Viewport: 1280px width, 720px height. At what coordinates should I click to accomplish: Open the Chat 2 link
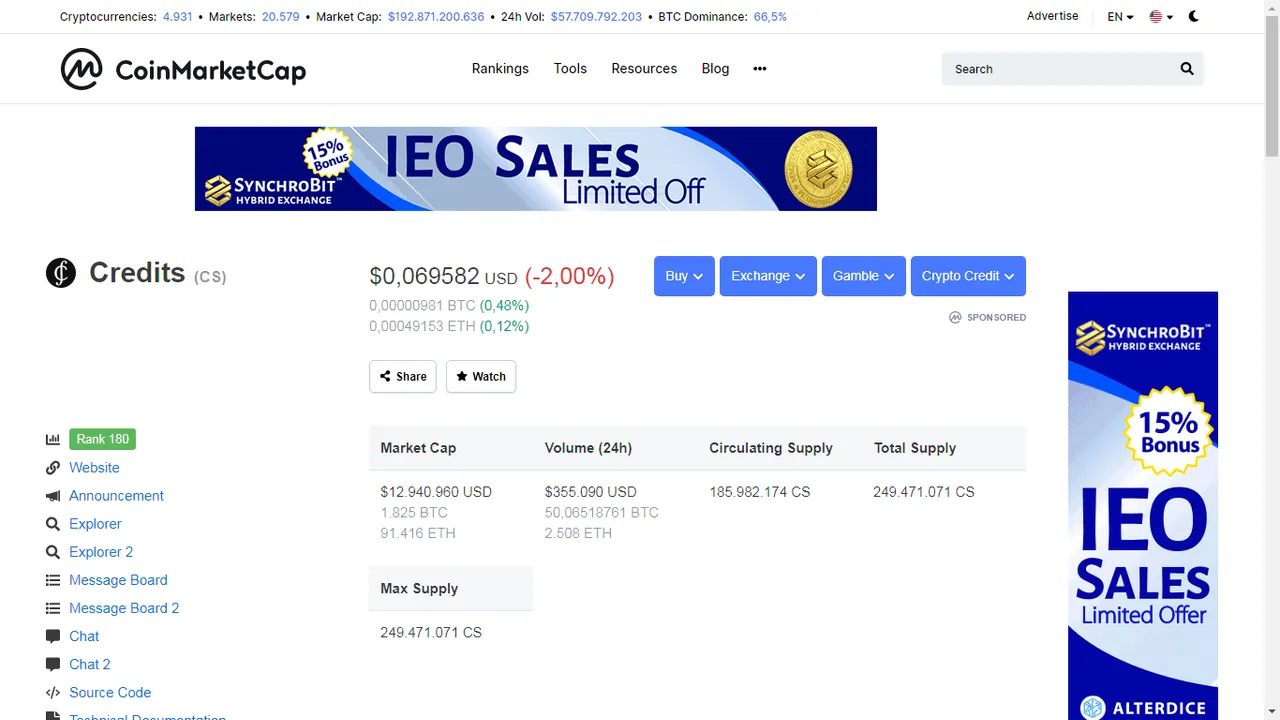90,663
